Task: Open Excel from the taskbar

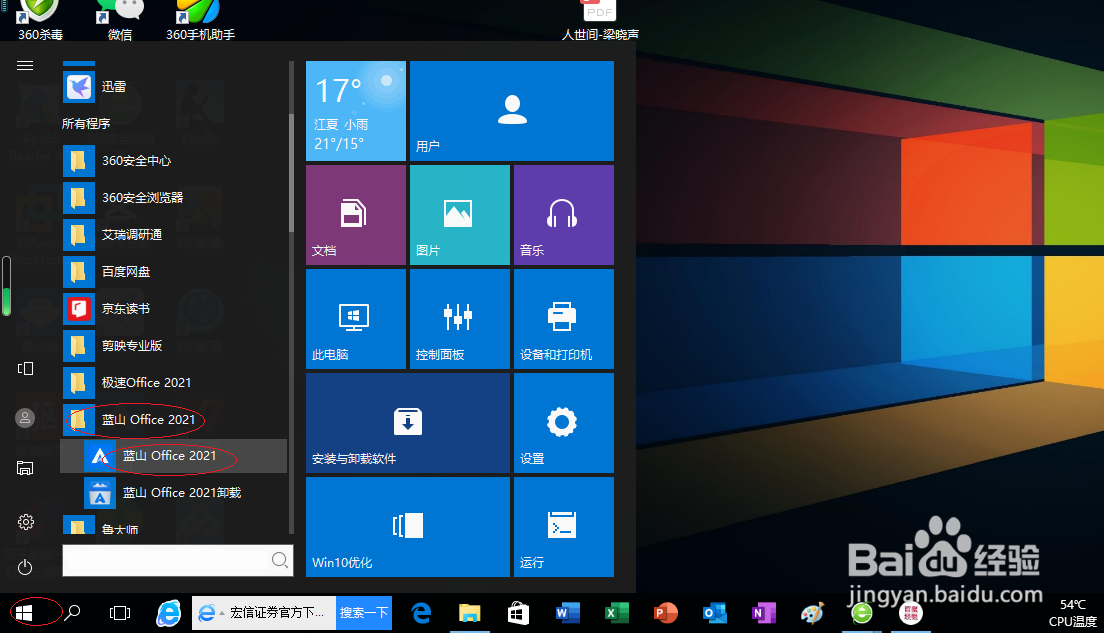Action: (616, 613)
